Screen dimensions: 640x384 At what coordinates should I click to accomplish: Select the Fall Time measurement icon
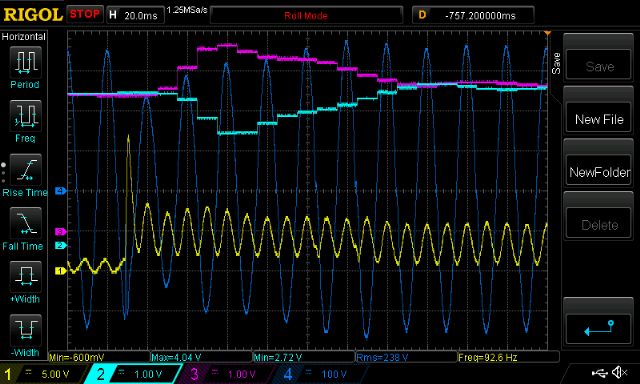(x=25, y=223)
